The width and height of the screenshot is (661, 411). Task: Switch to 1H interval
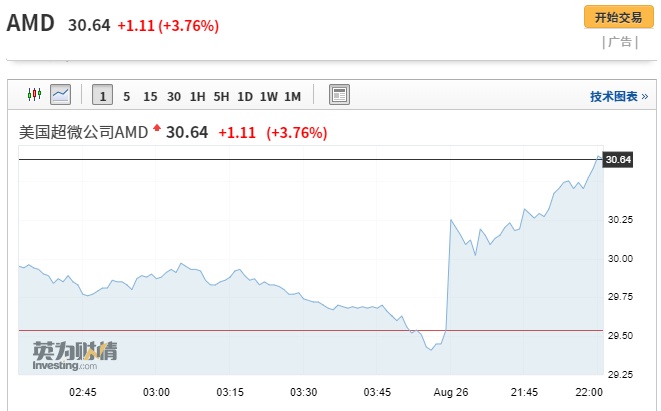click(x=197, y=96)
